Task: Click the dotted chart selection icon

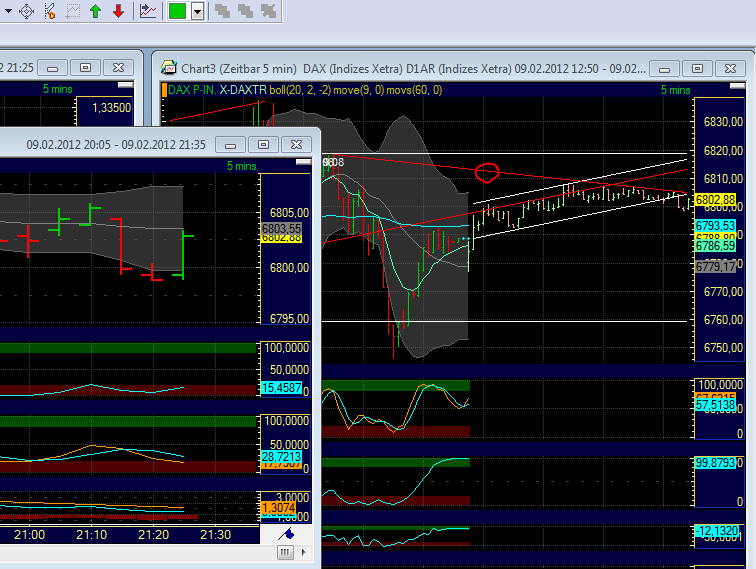Action: click(73, 11)
